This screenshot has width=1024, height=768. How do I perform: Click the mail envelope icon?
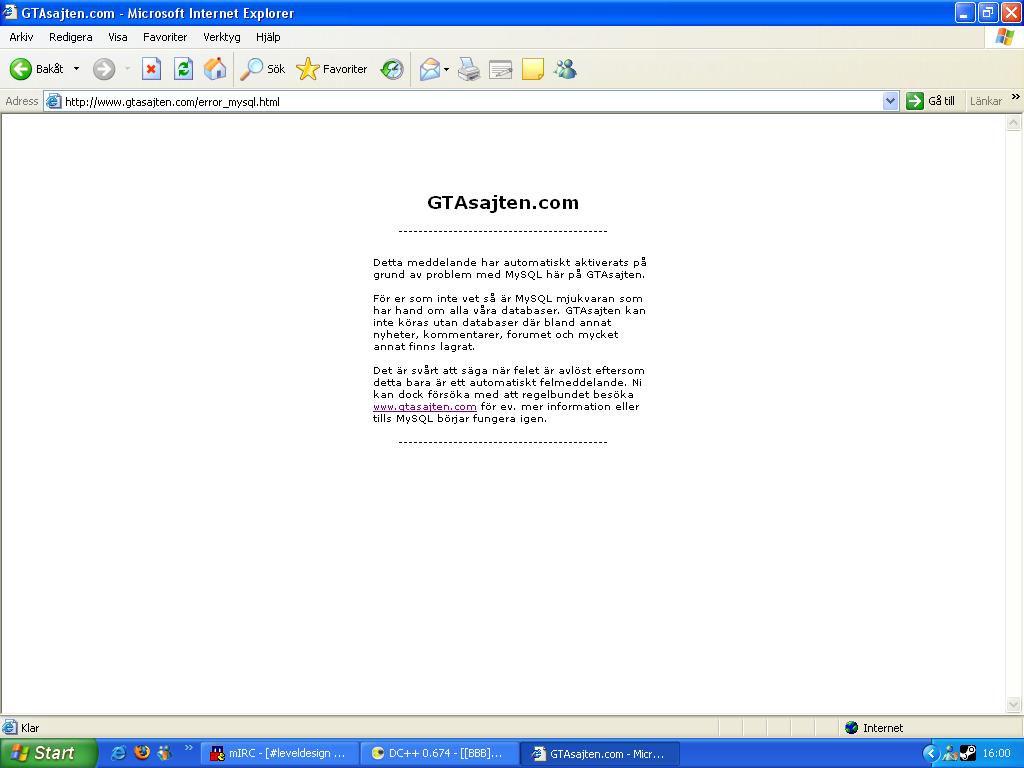point(430,69)
